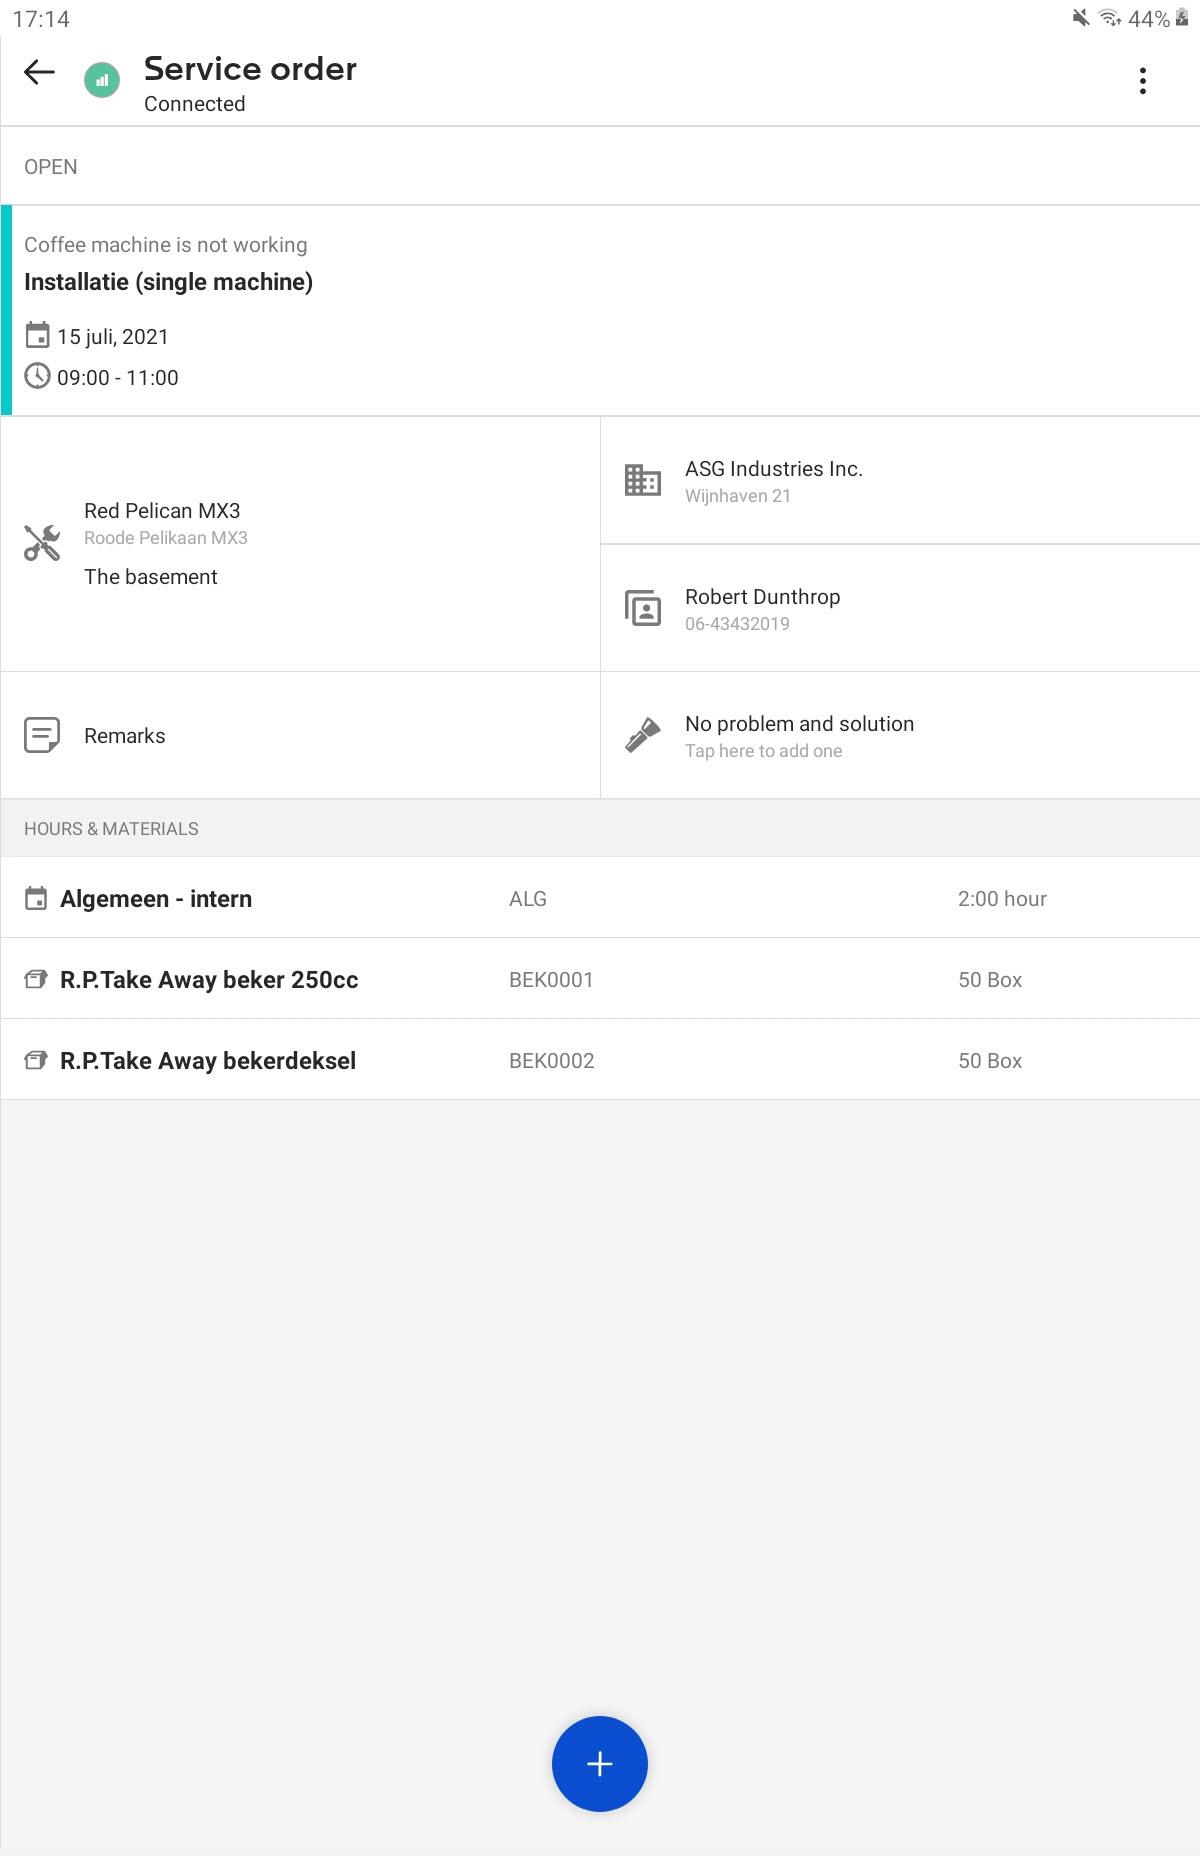Tap the Connected status text
Screen dimensions: 1200x1856
pyautogui.click(x=194, y=104)
